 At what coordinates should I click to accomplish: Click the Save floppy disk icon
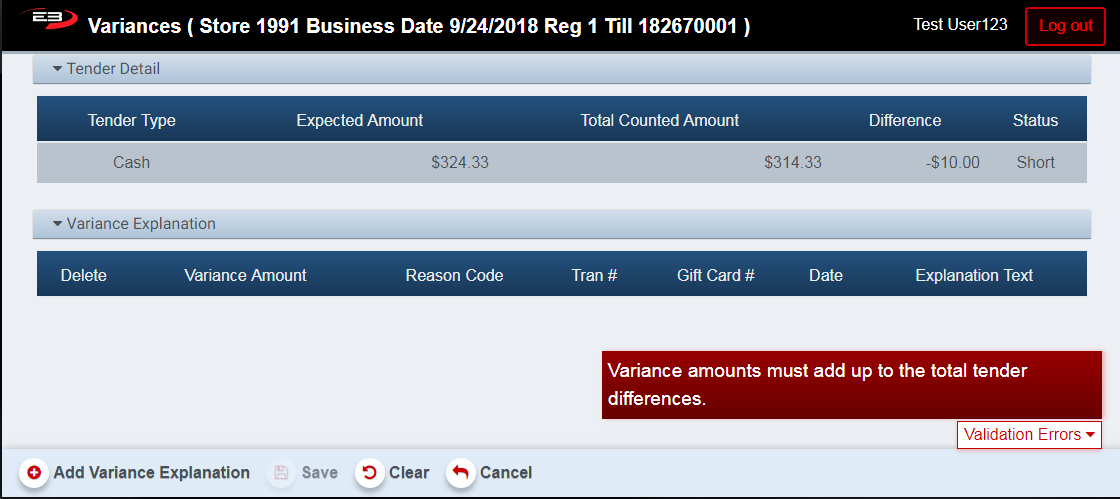(x=281, y=473)
